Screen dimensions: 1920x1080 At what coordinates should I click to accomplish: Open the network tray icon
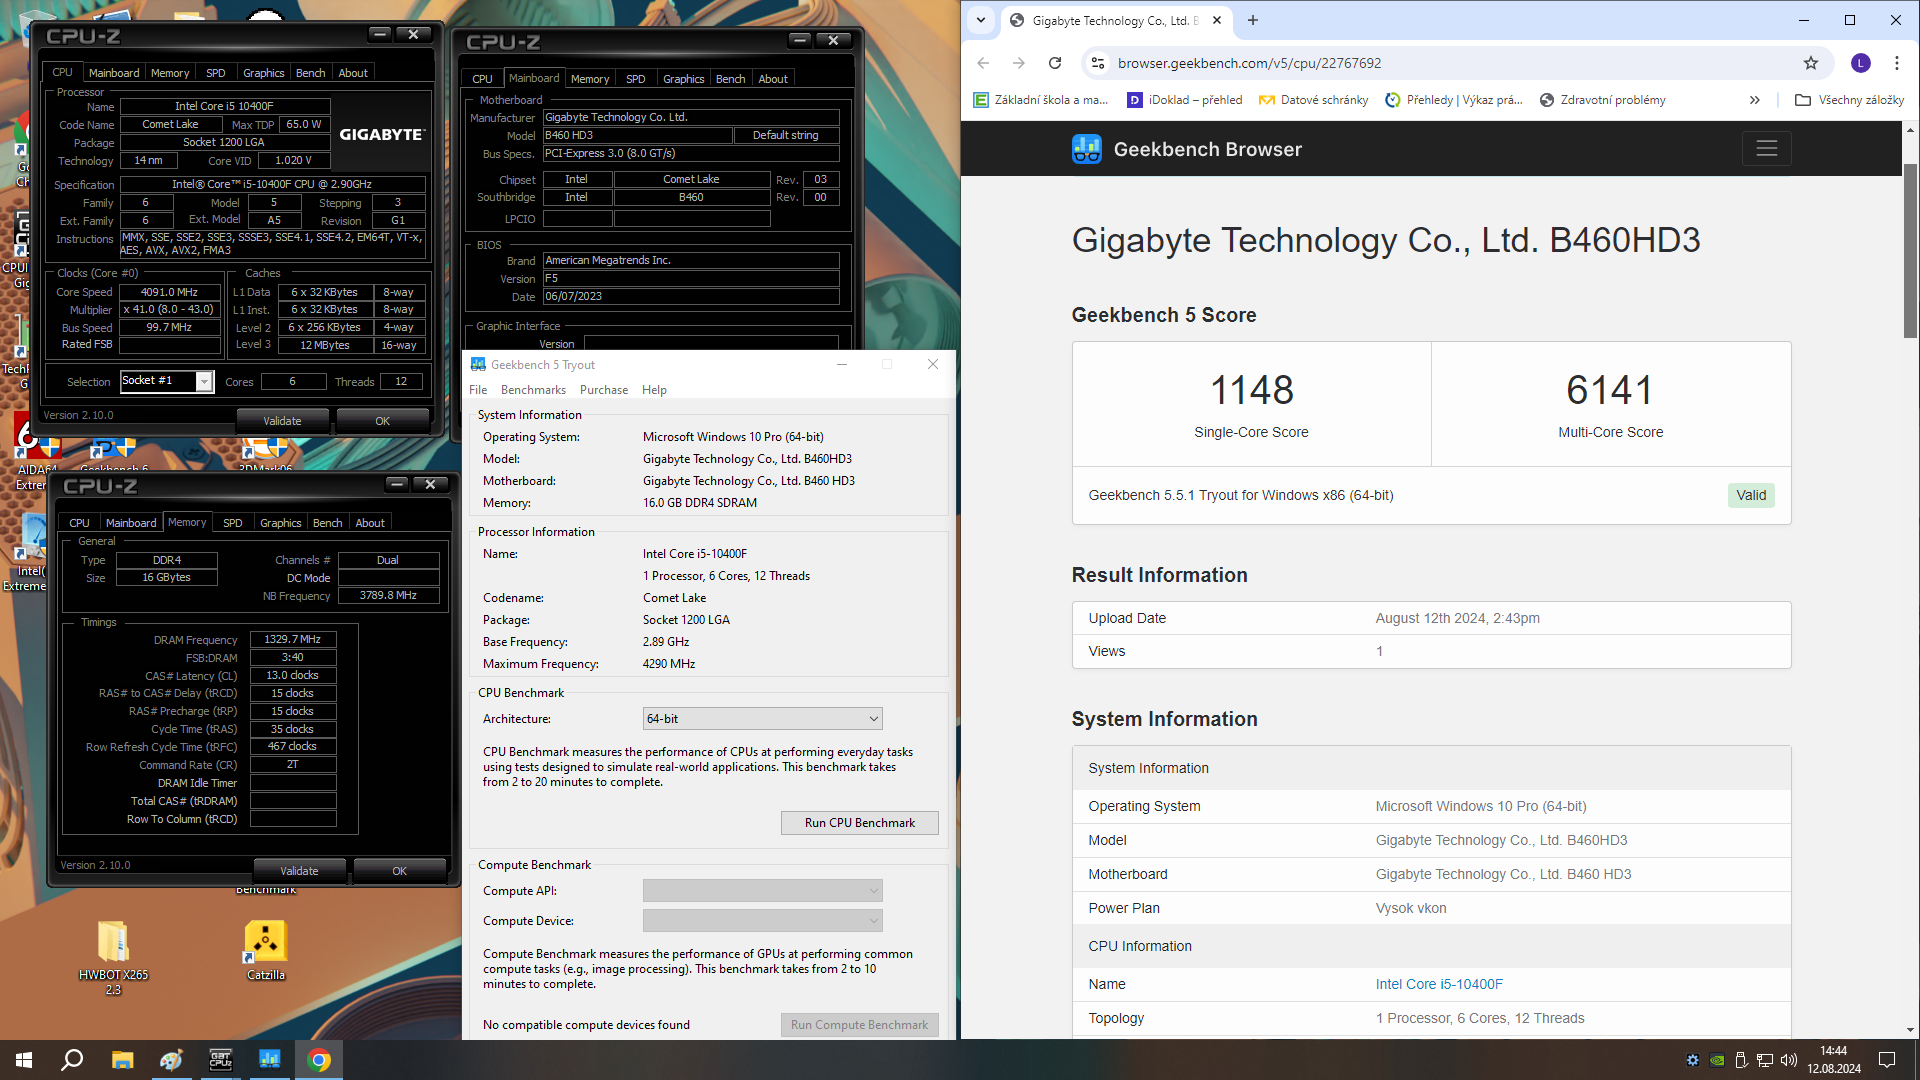1764,1060
